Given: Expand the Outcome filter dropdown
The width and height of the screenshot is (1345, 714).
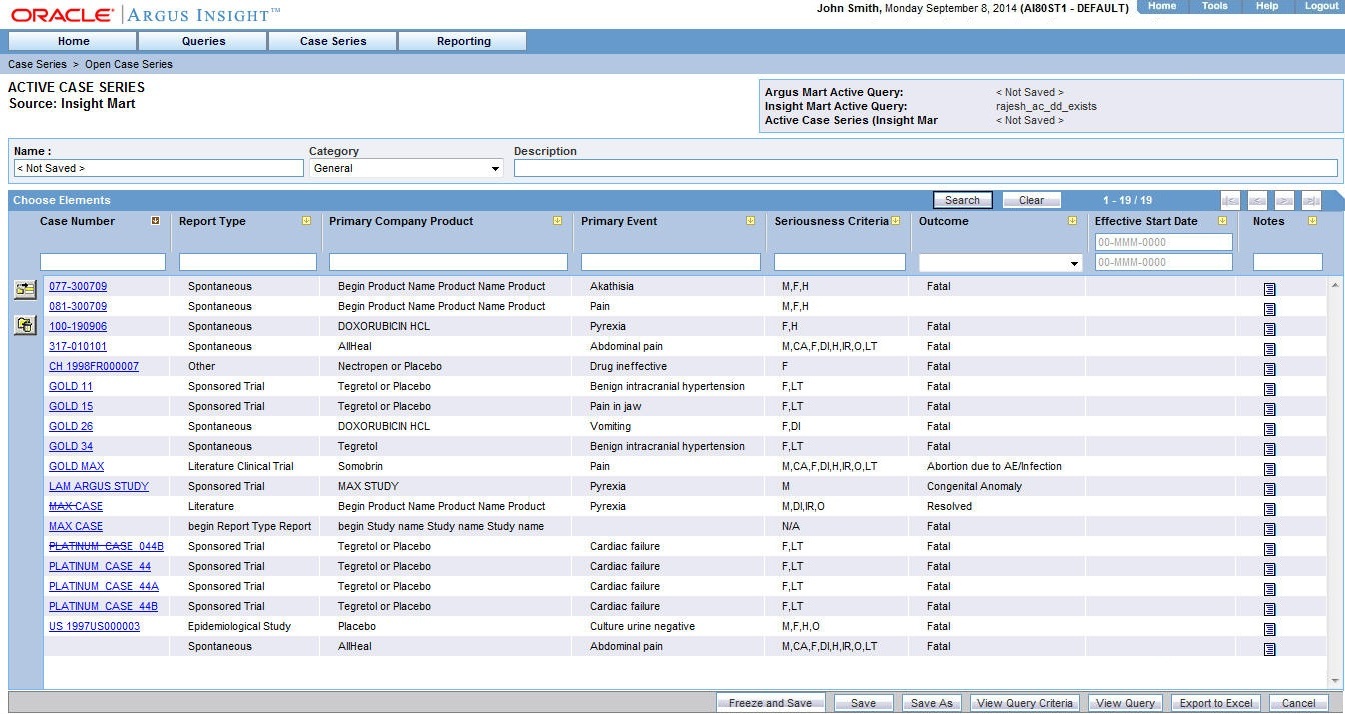Looking at the screenshot, I should click(x=1075, y=263).
